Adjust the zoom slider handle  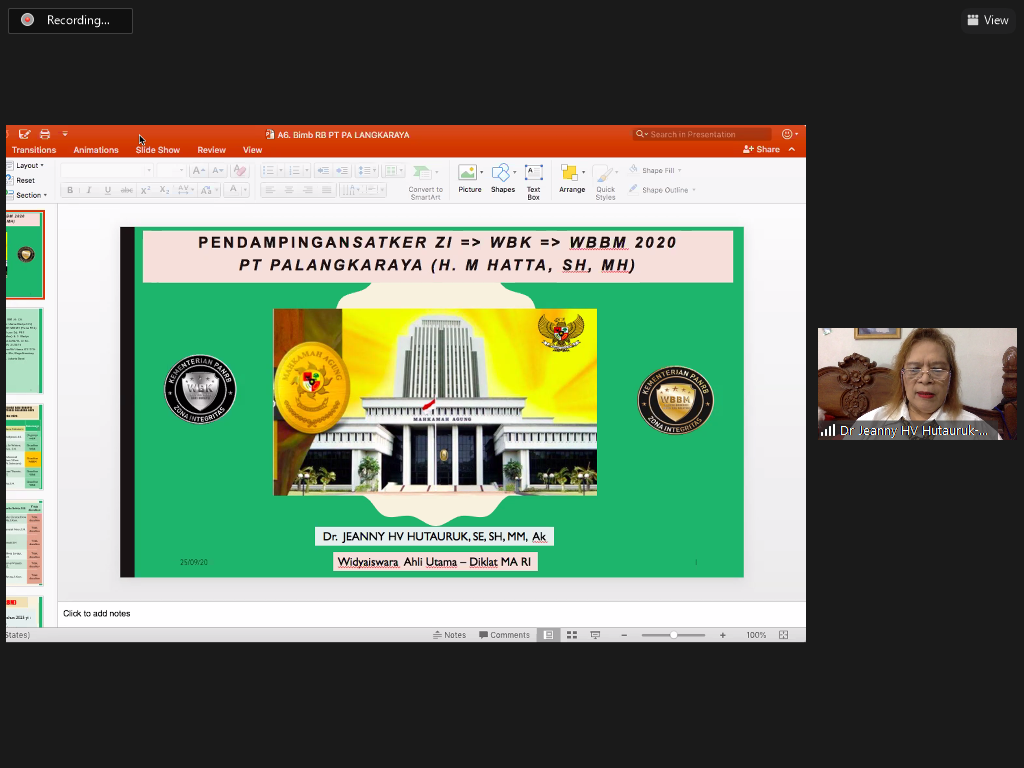pyautogui.click(x=674, y=635)
